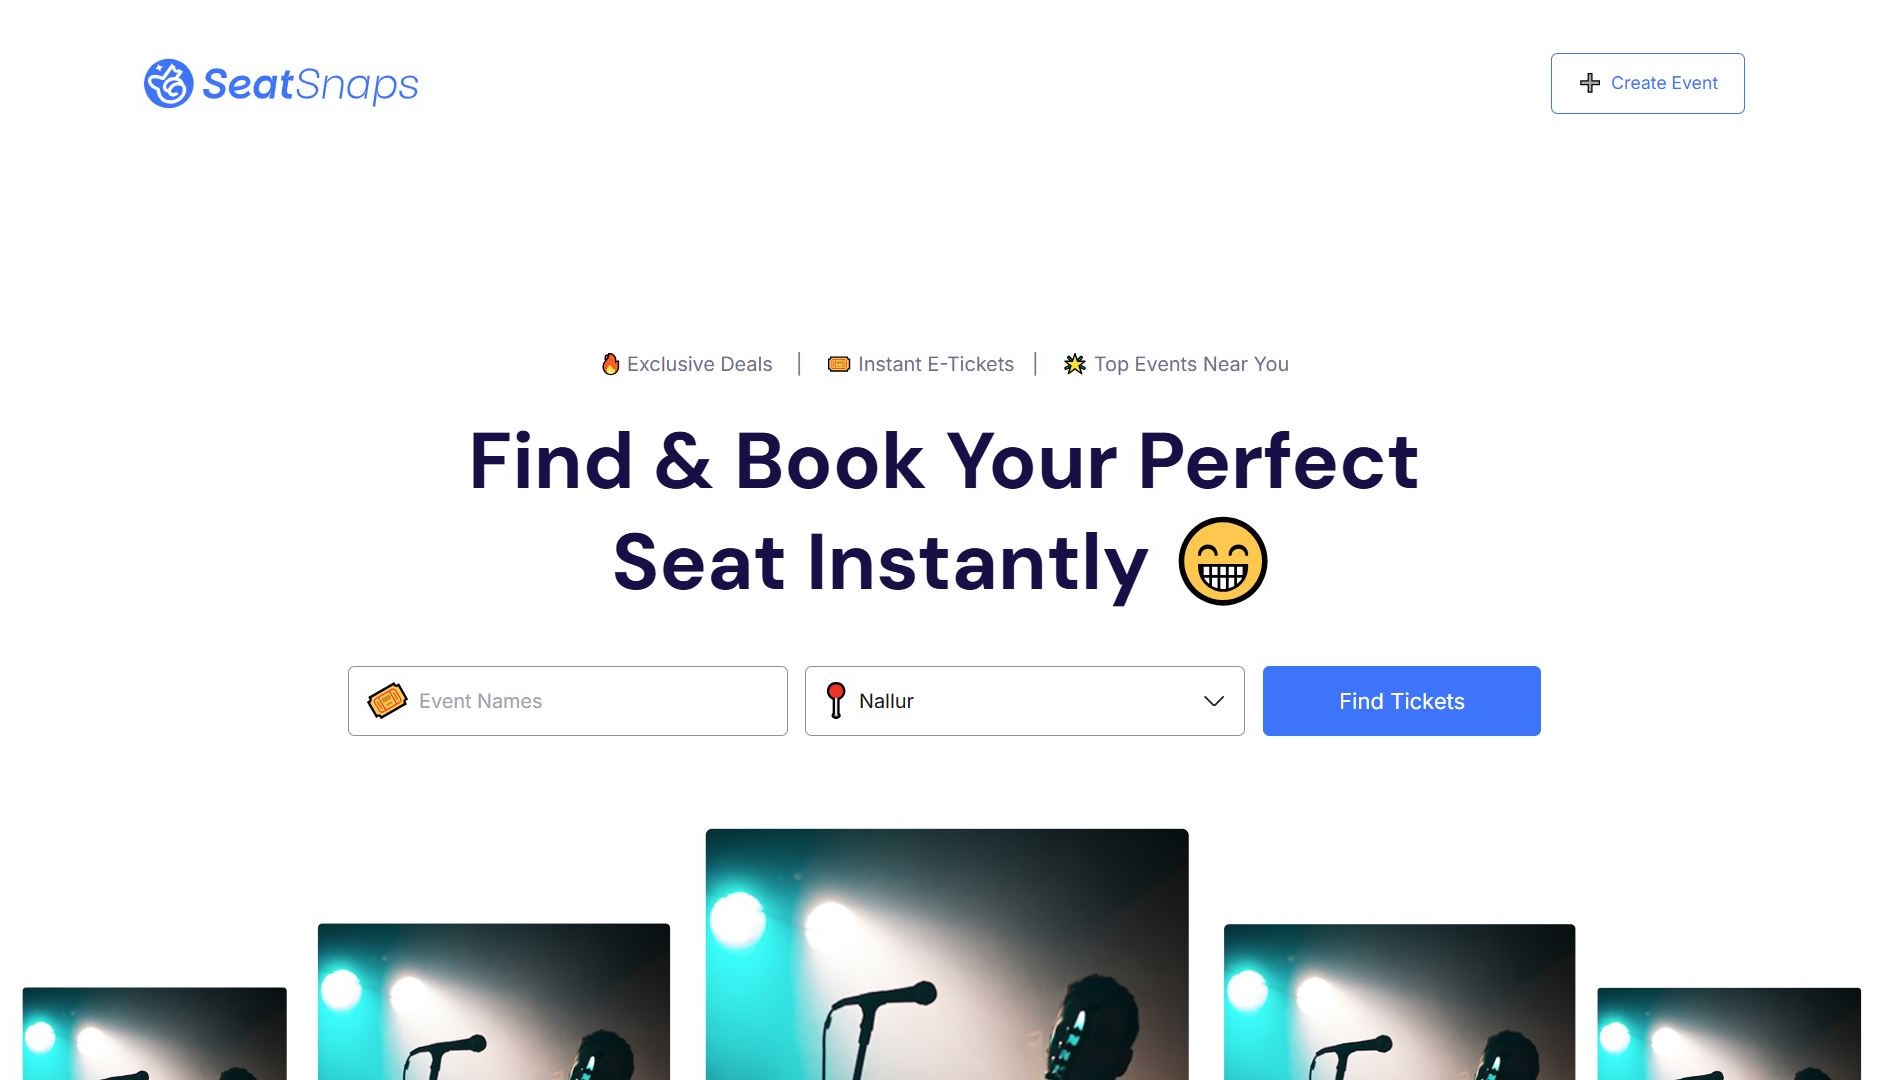The height and width of the screenshot is (1080, 1886).
Task: Click the Instant E-Tickets label
Action: [935, 364]
